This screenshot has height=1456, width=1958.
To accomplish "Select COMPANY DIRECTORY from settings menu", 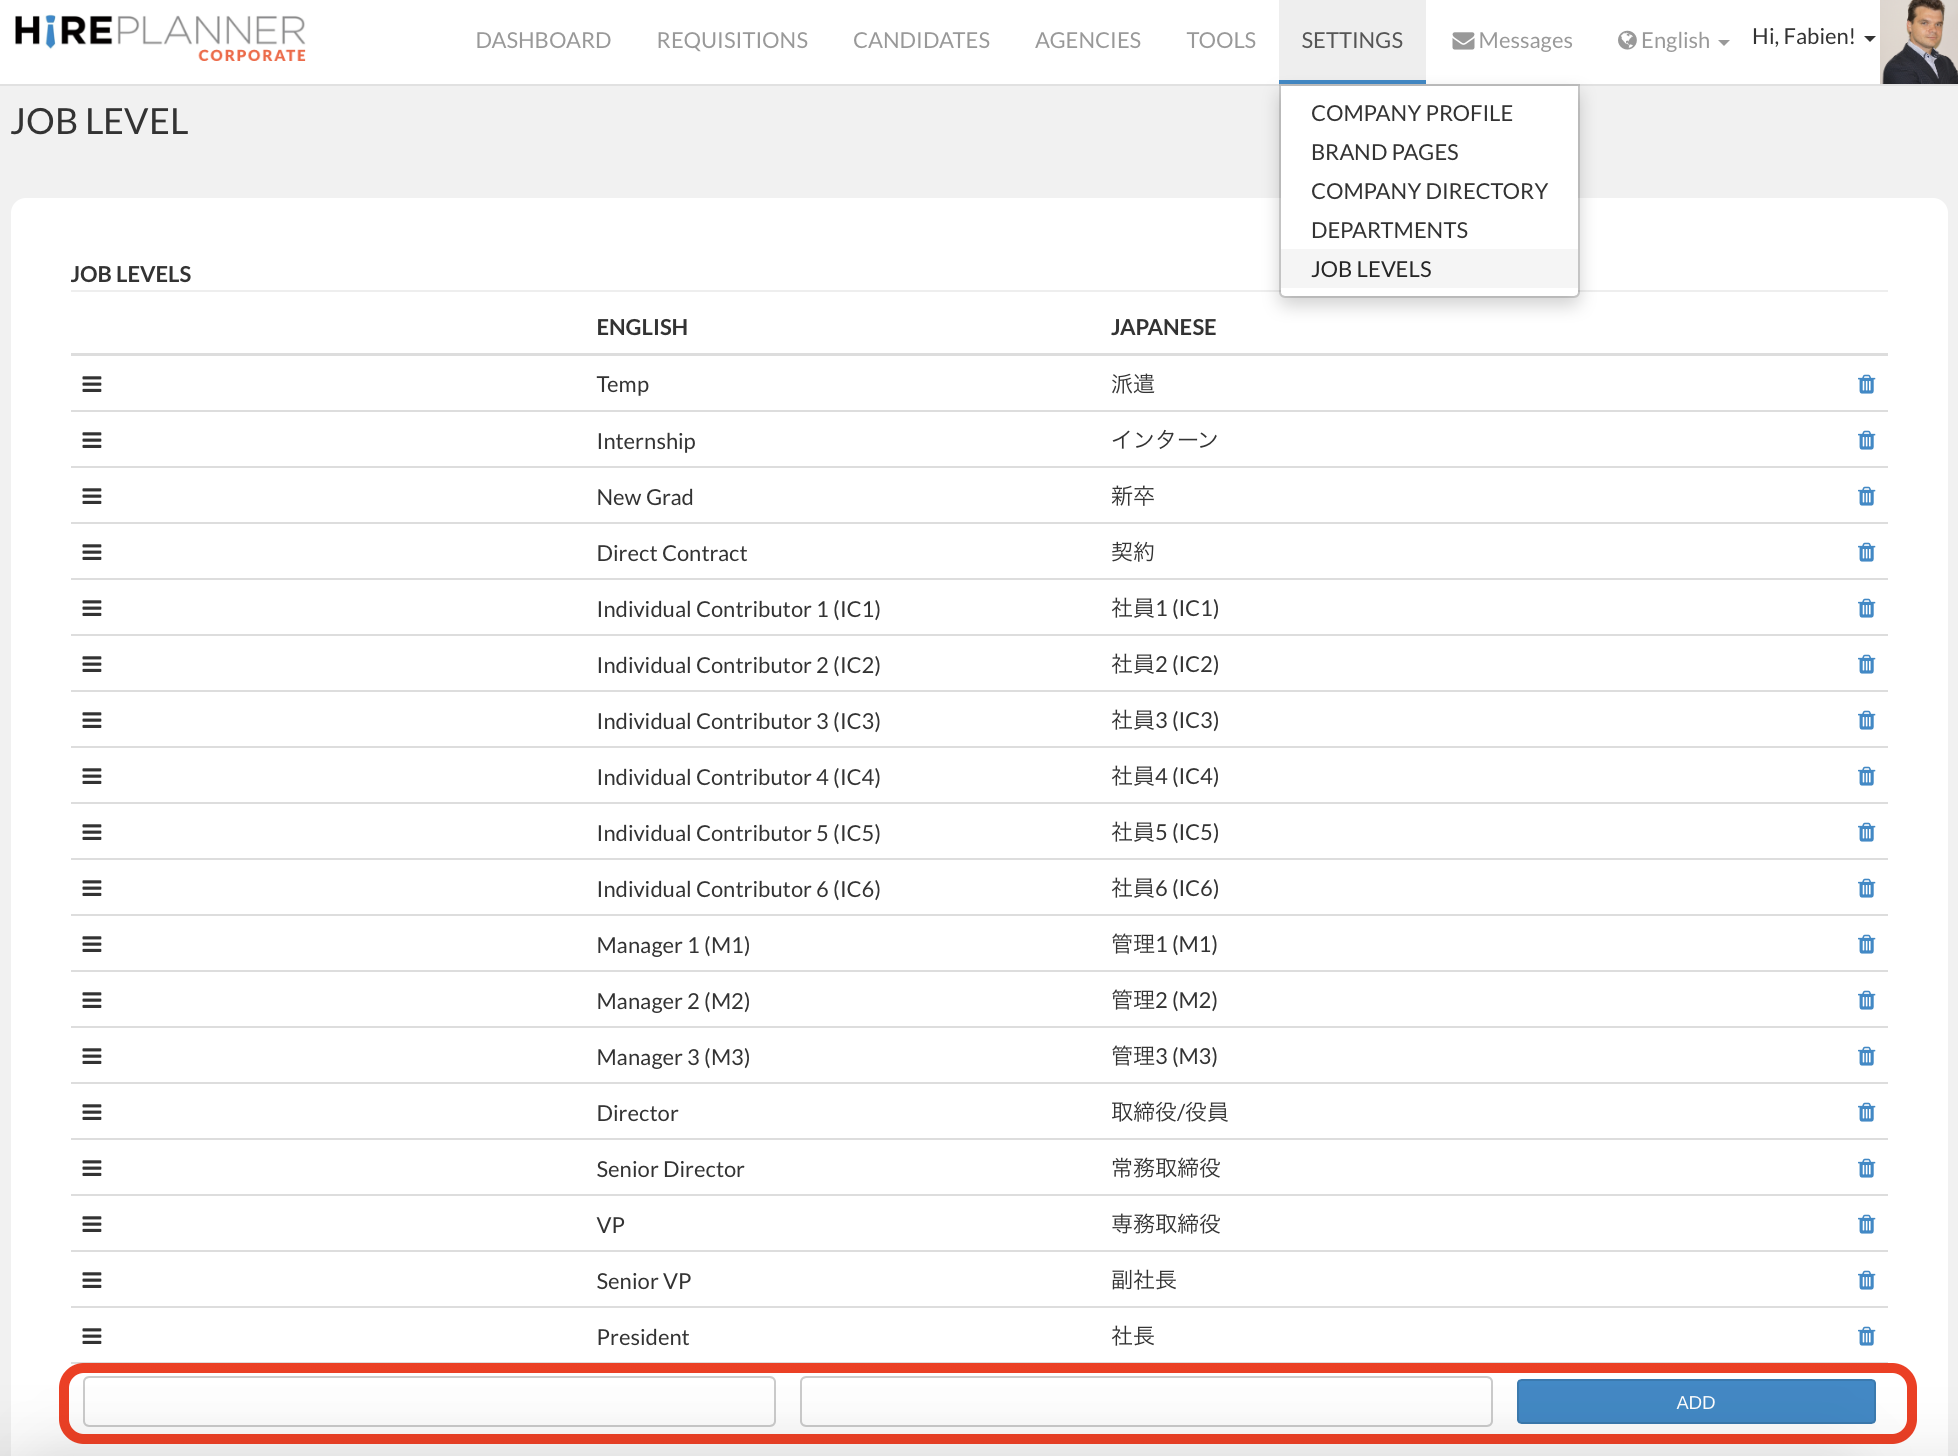I will point(1428,191).
